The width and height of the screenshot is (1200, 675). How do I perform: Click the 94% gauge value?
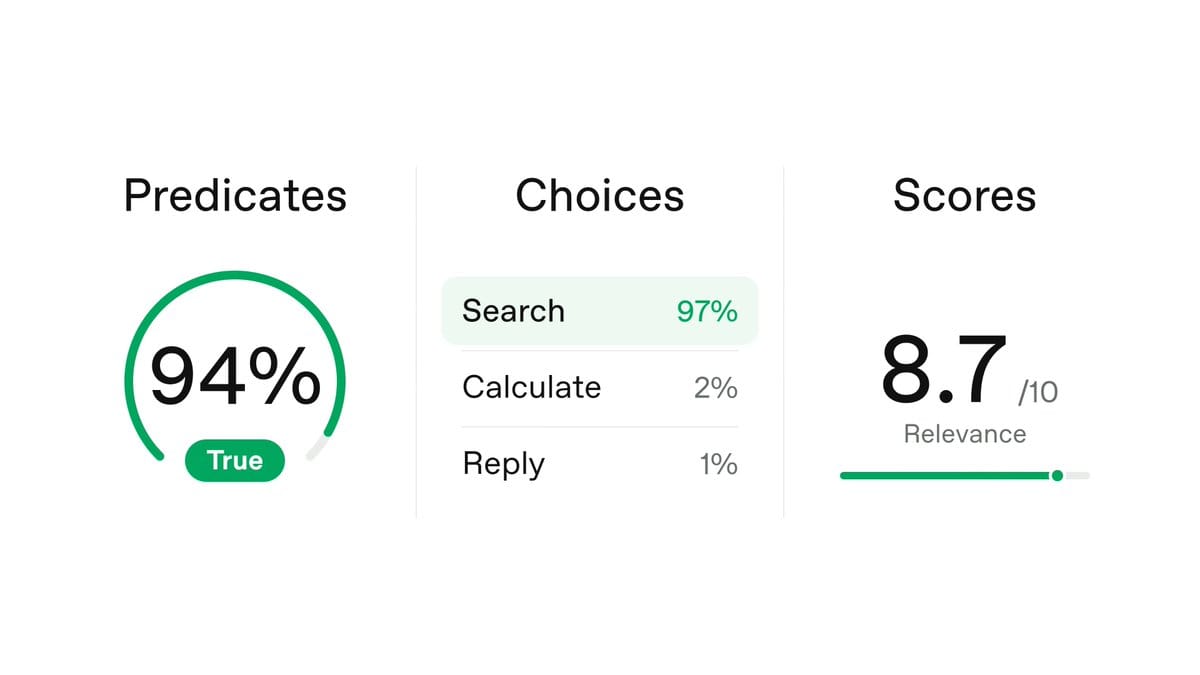pos(235,376)
